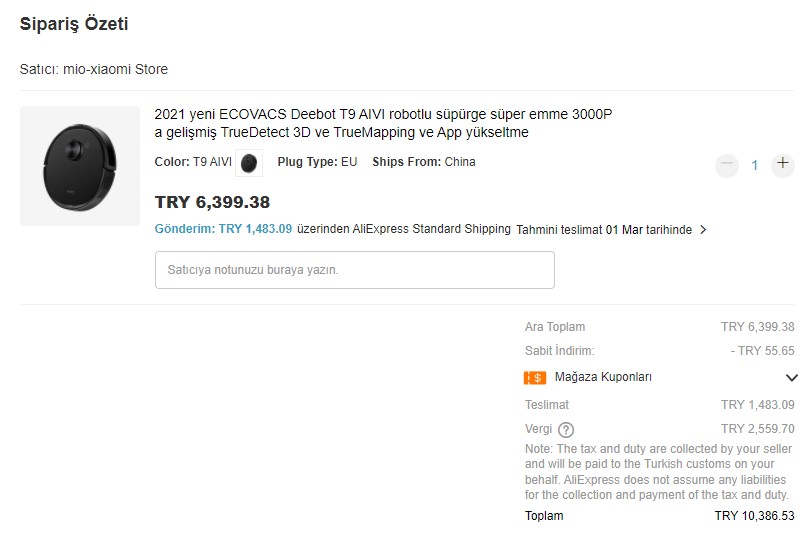This screenshot has height=540, width=811.
Task: Click the T9 AIVI color swatch thumbnail
Action: (x=249, y=163)
